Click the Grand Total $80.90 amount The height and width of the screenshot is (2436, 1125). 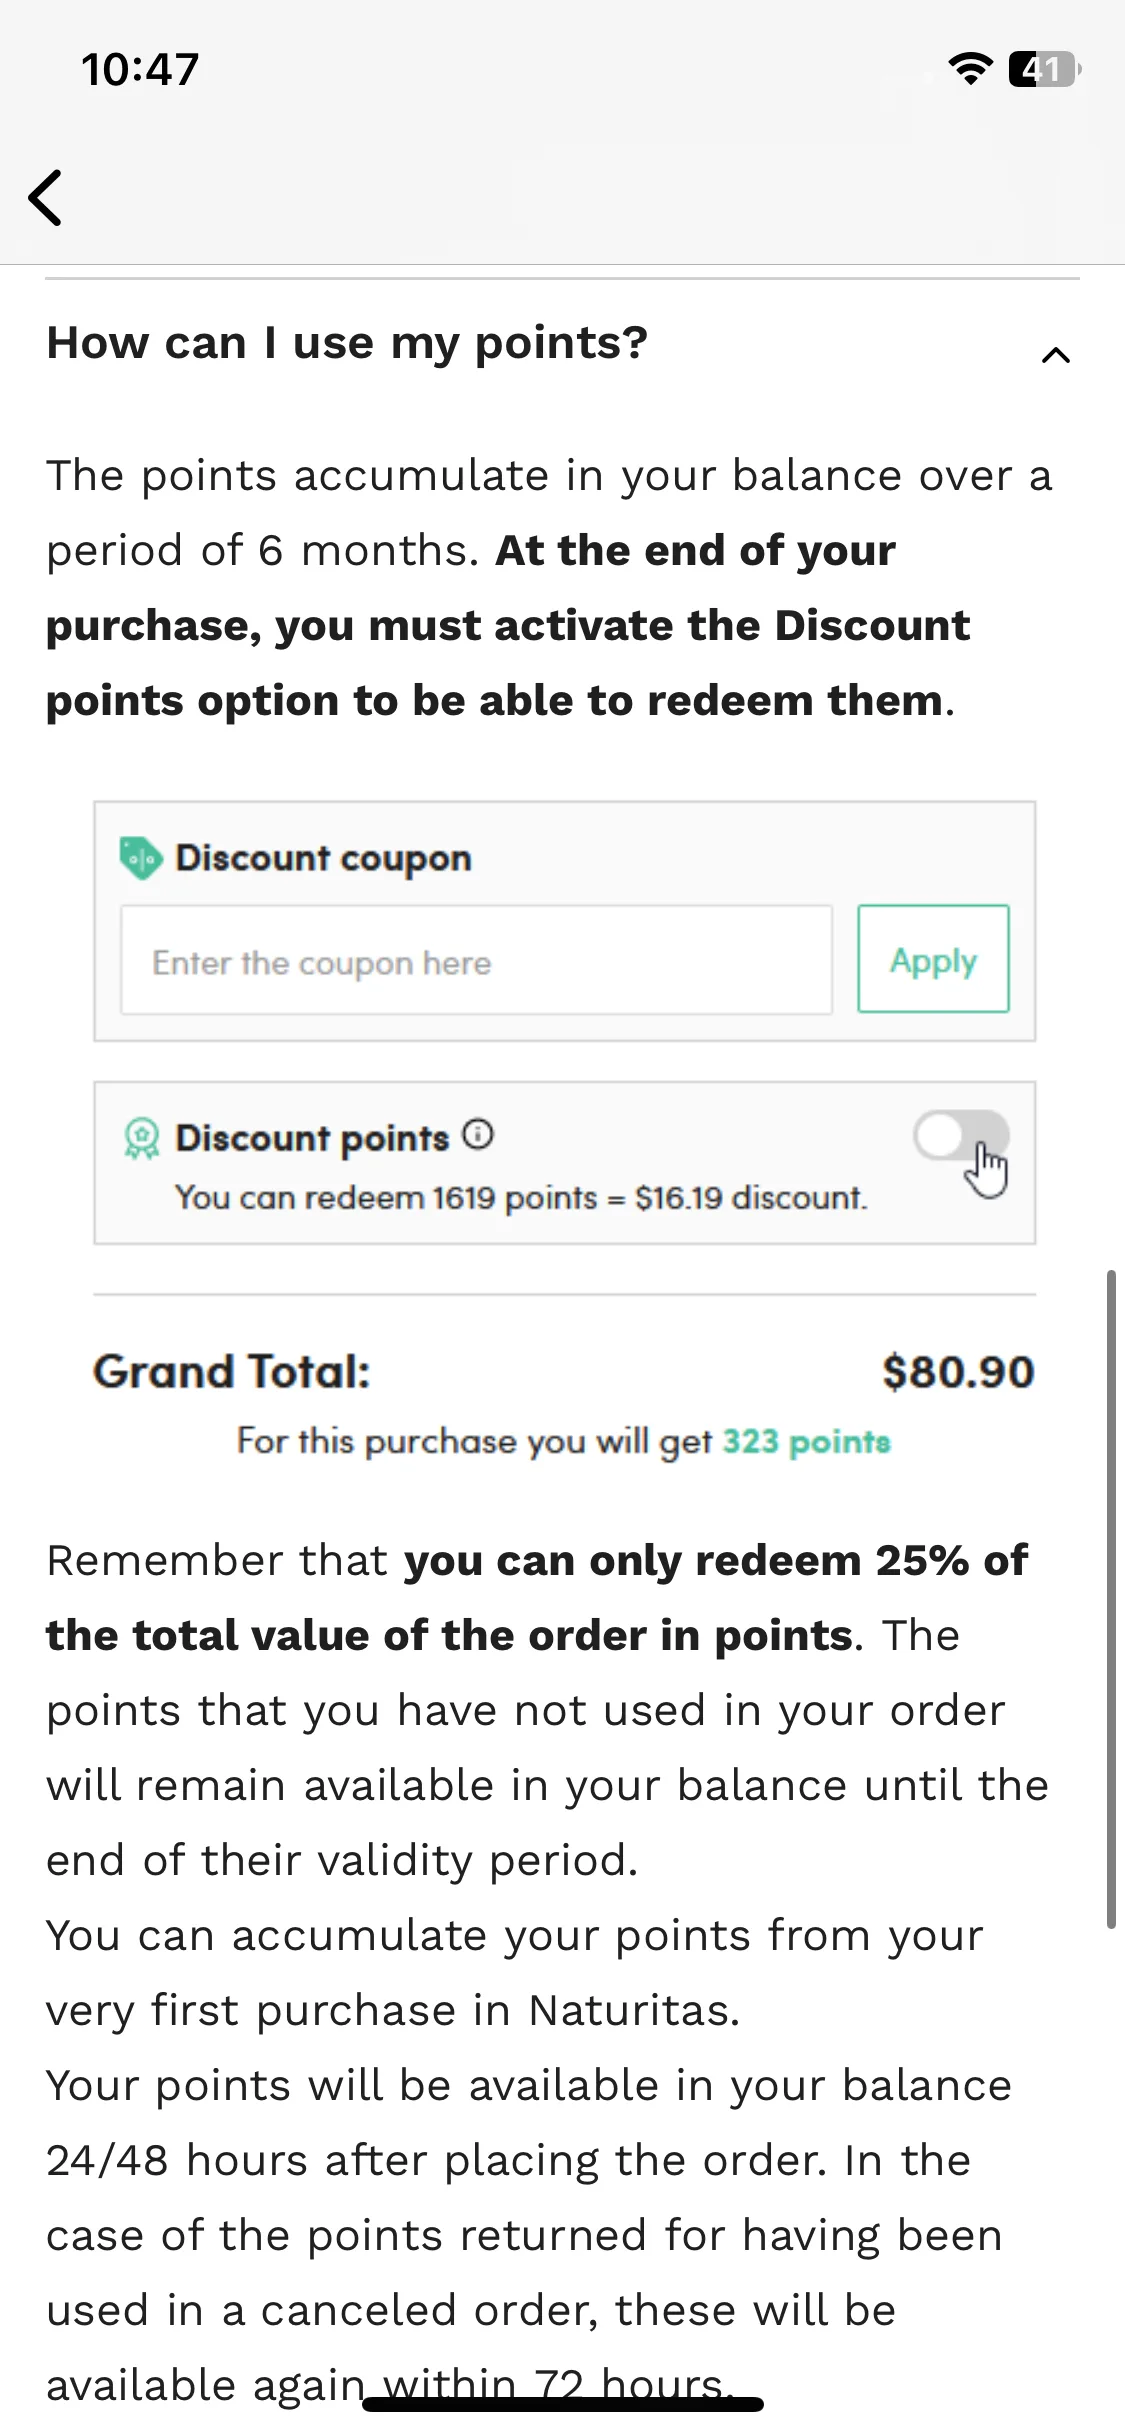pyautogui.click(x=957, y=1372)
